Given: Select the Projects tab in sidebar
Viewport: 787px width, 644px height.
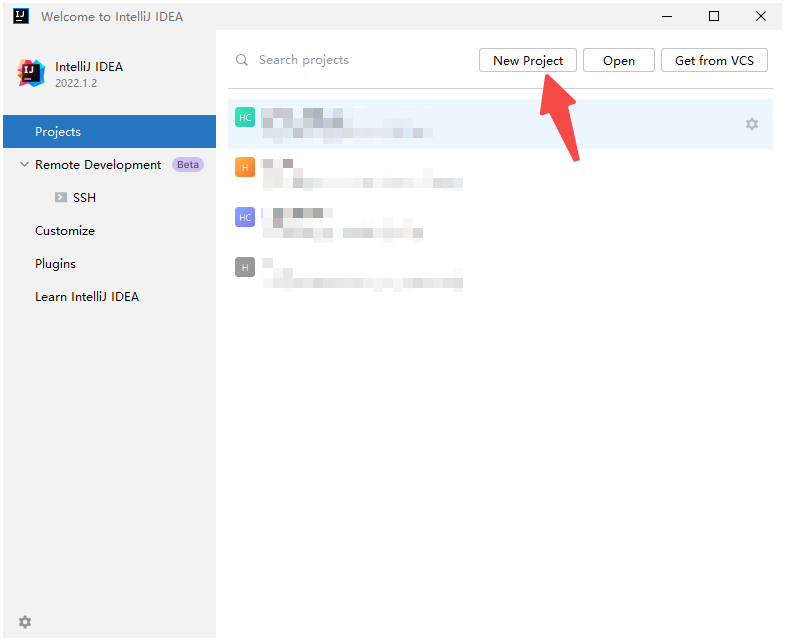Looking at the screenshot, I should (109, 132).
